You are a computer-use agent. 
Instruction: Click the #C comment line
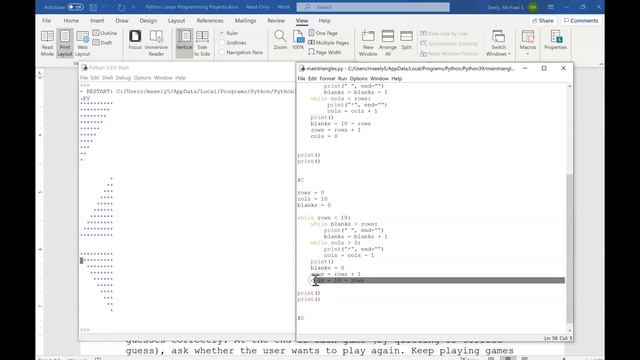coord(301,180)
